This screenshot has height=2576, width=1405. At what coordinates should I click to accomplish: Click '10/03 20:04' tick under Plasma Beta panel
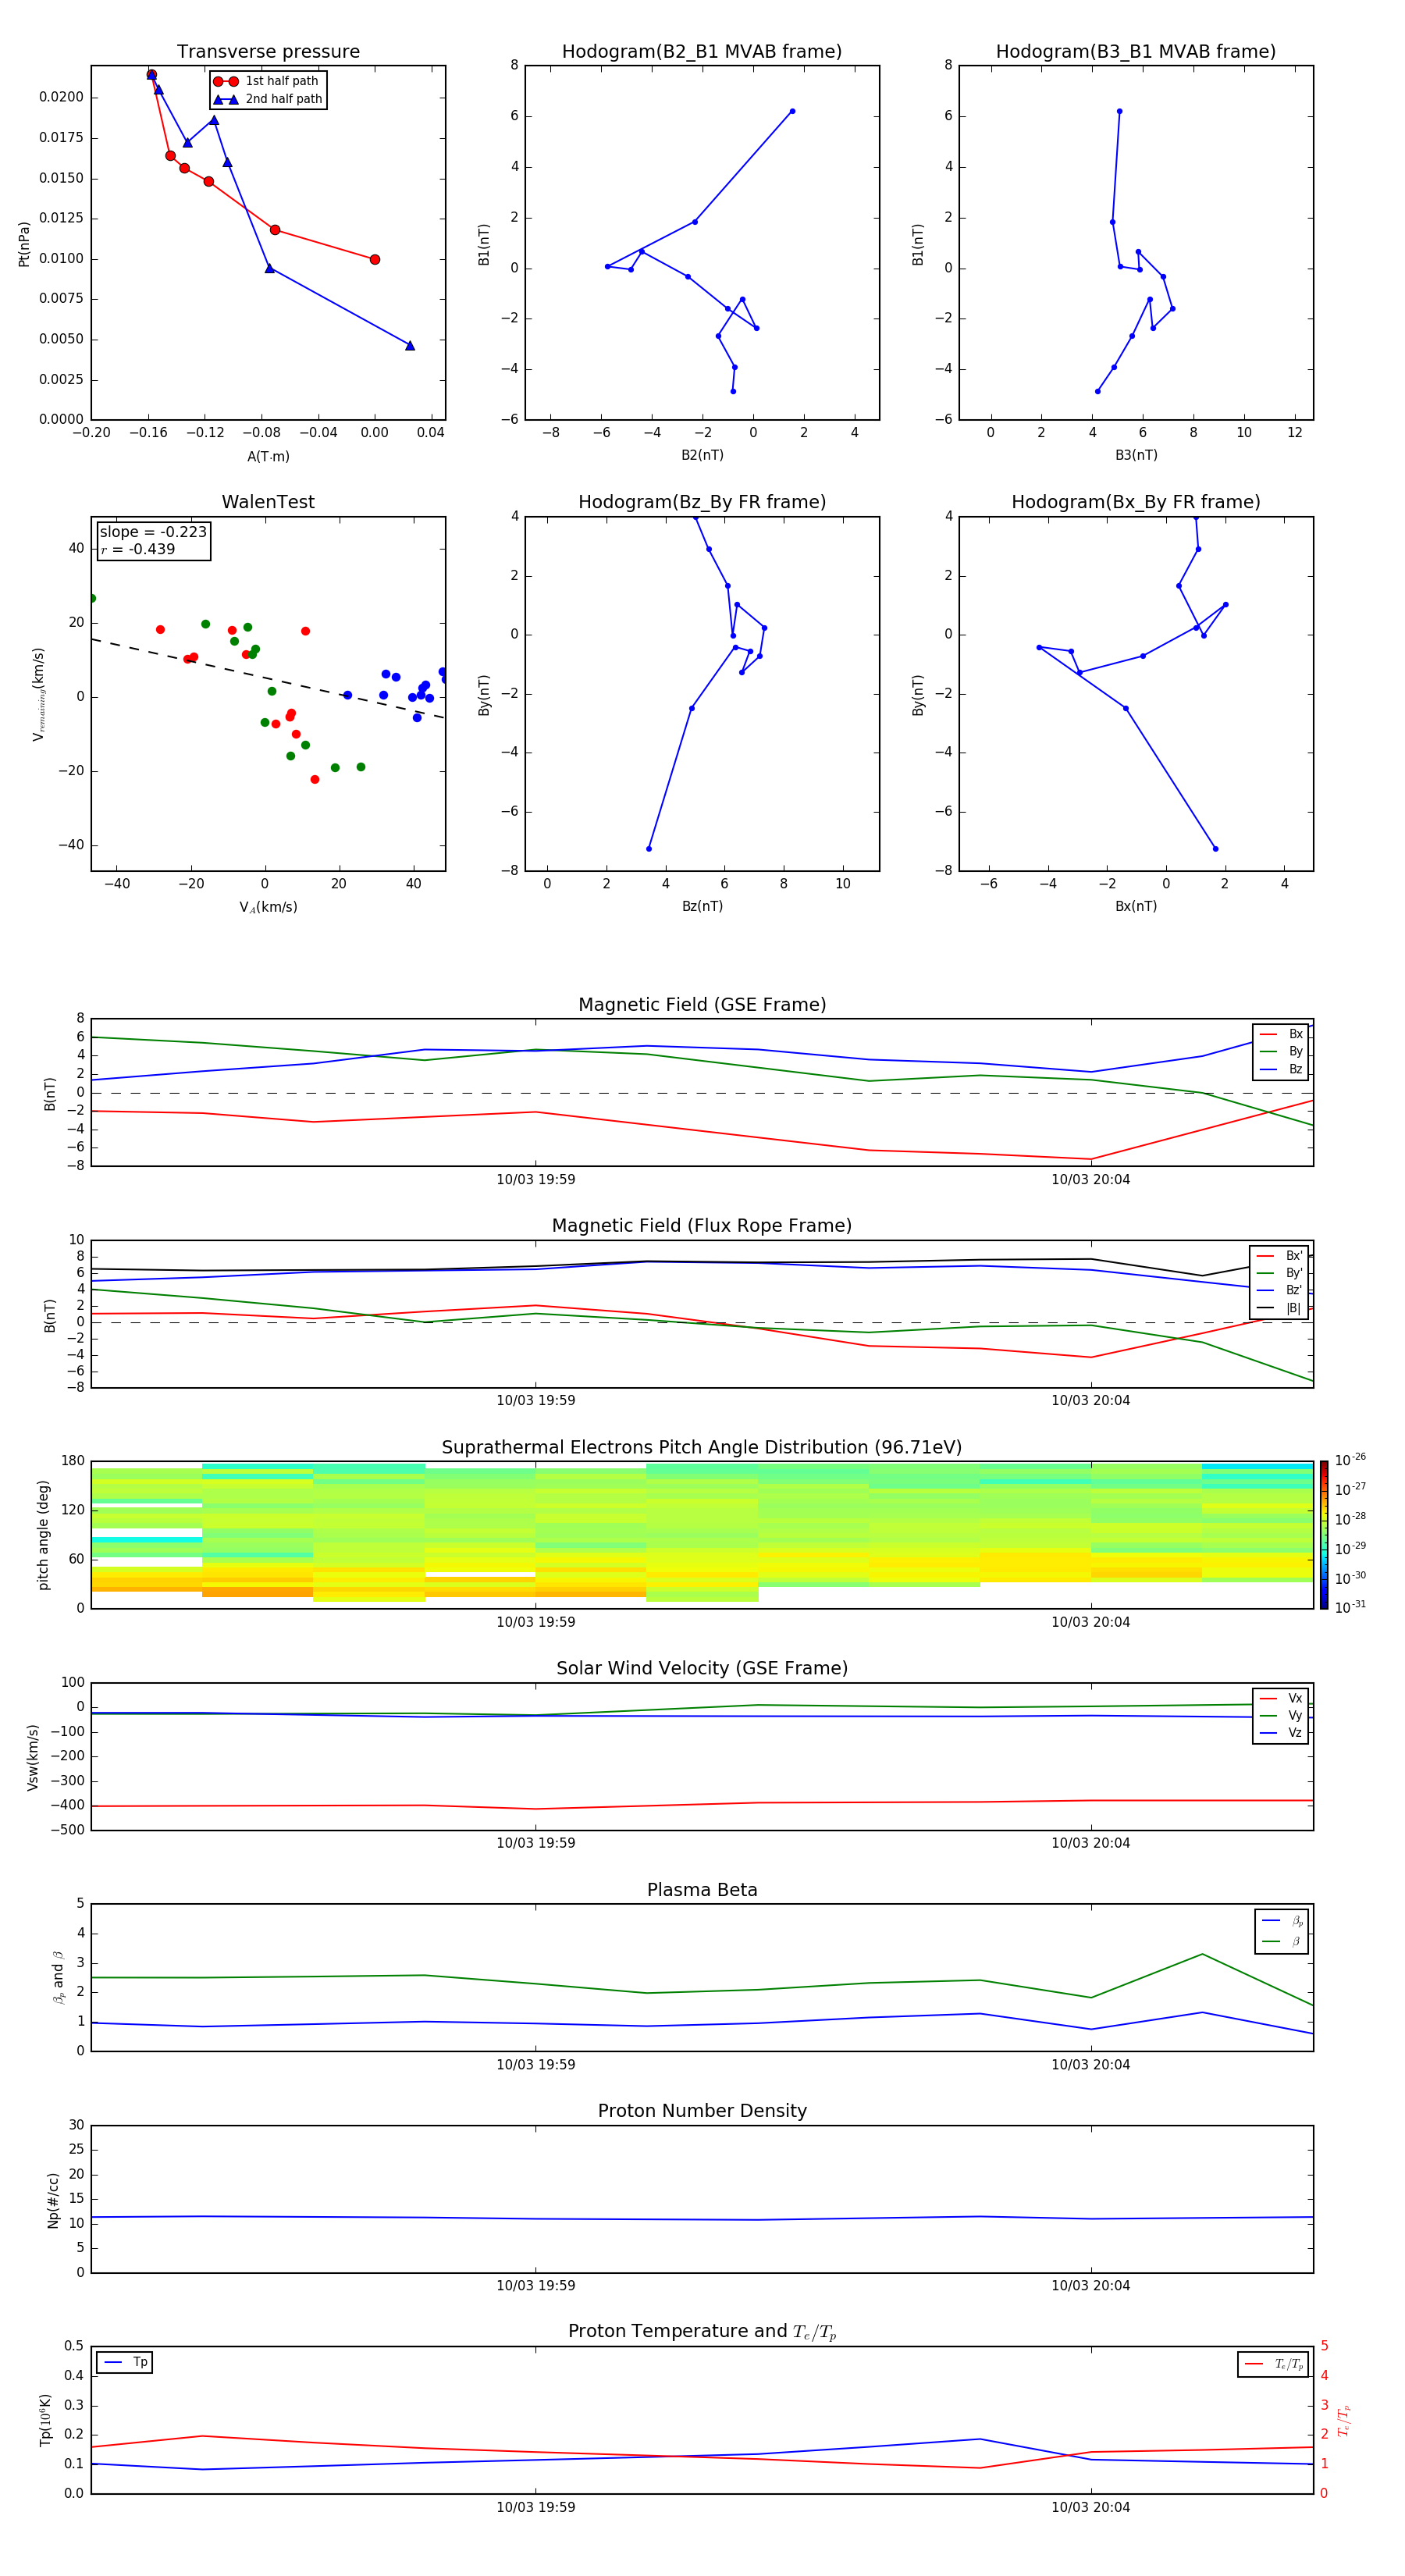click(x=1090, y=2065)
